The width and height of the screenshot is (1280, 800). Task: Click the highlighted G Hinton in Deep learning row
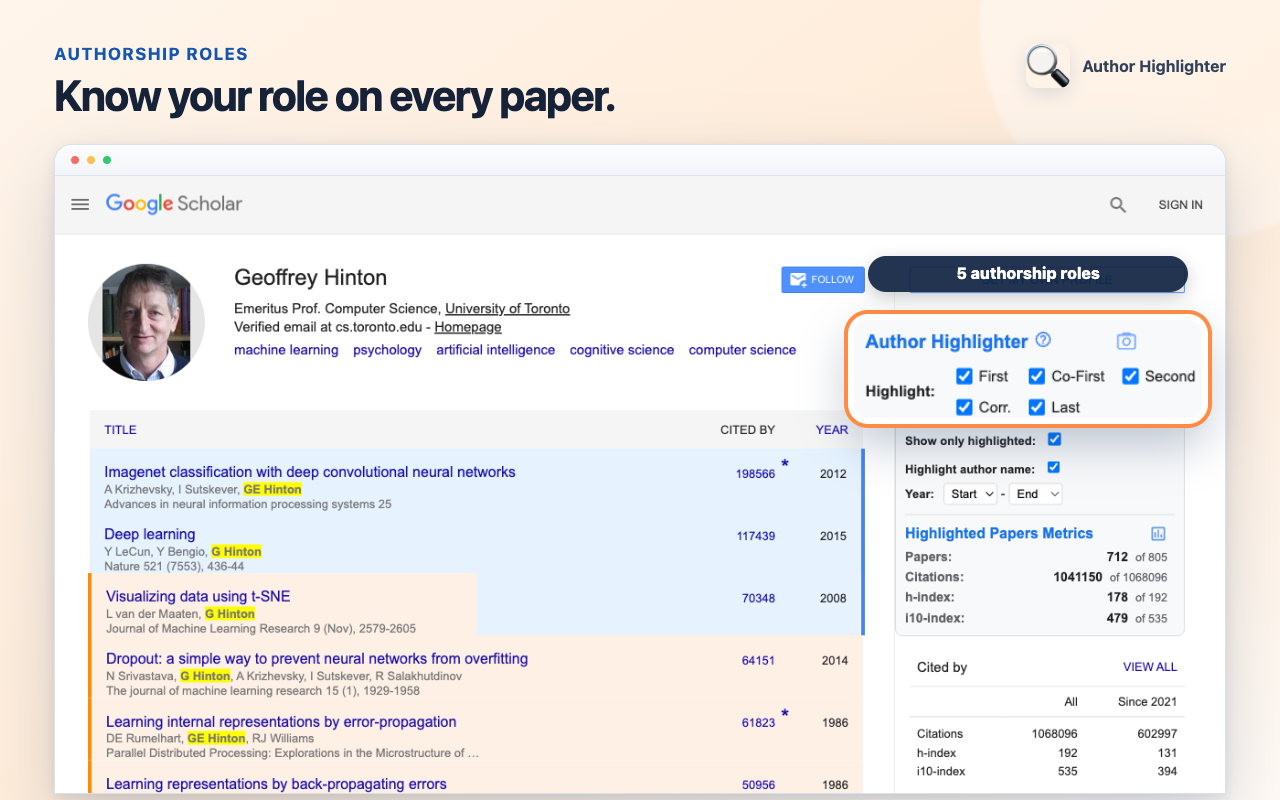coord(236,551)
